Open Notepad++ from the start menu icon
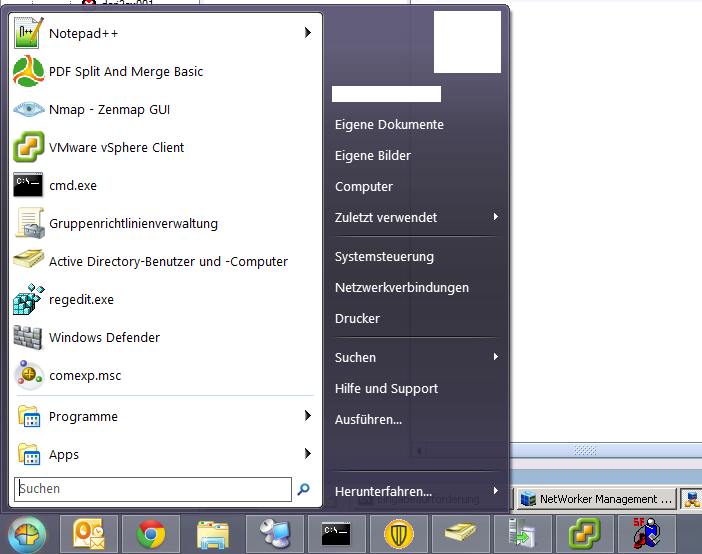 click(28, 34)
